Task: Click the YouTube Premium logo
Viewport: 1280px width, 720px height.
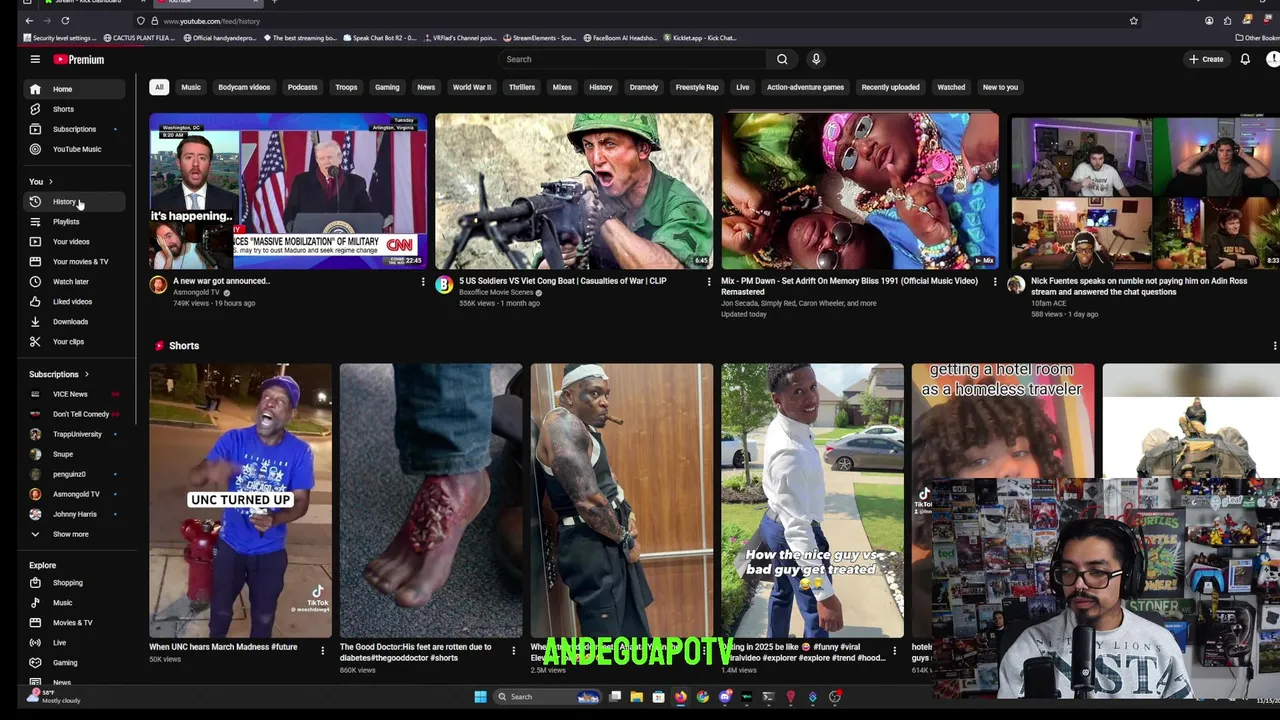Action: tap(79, 59)
